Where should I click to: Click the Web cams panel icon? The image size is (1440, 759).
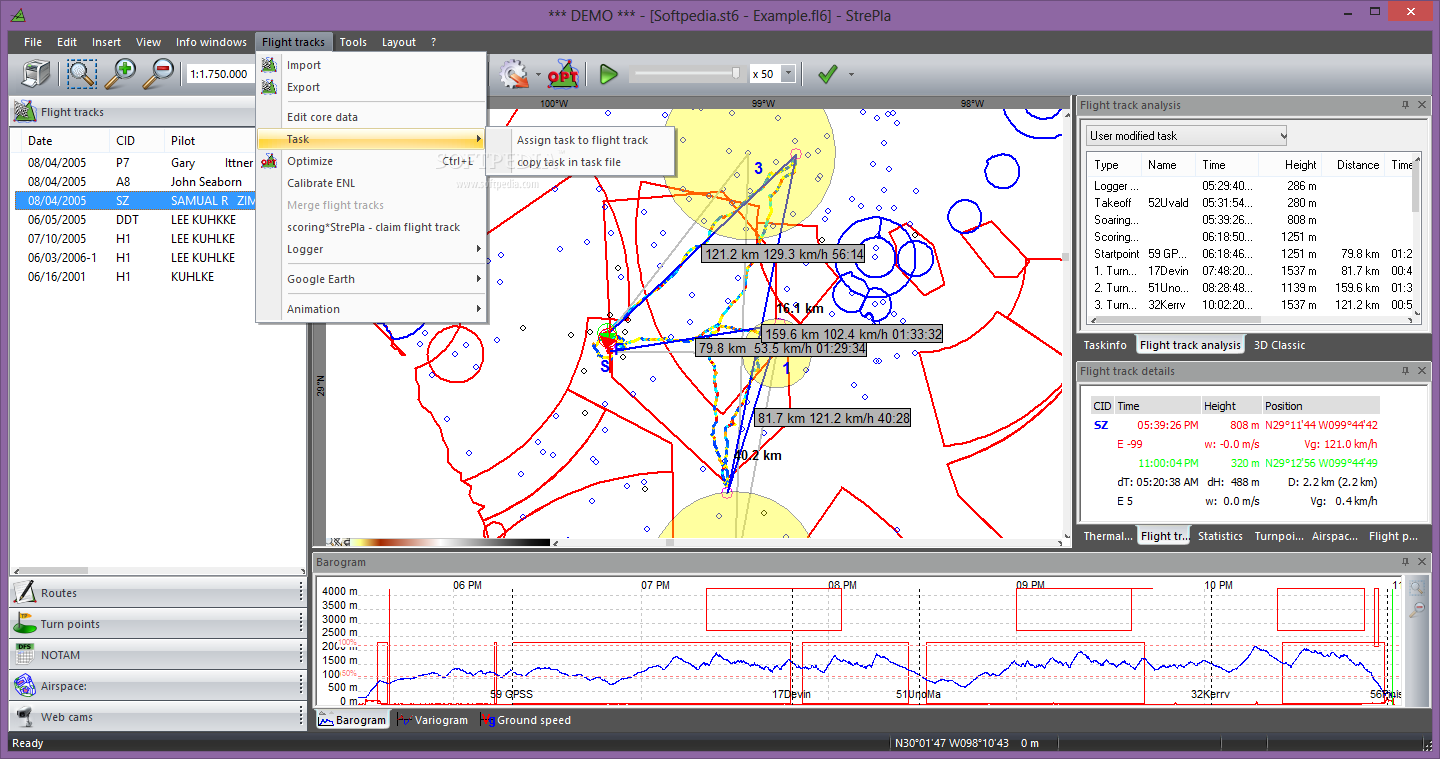click(25, 717)
